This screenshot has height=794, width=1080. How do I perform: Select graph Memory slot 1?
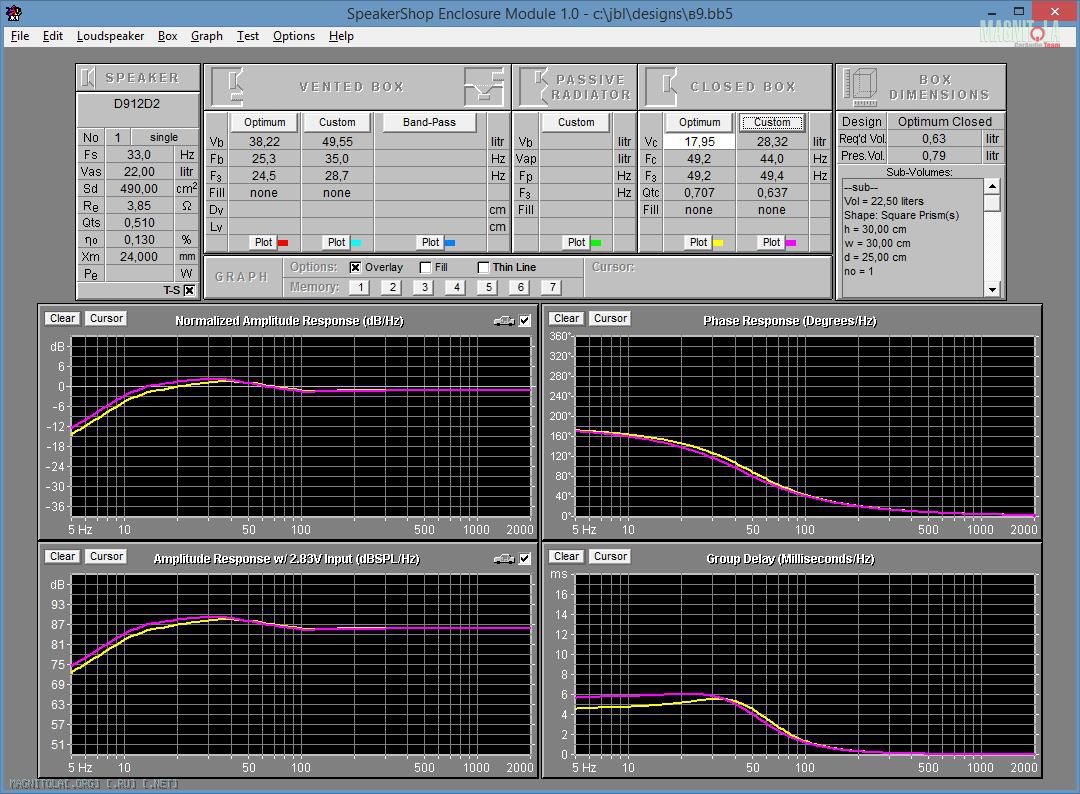pyautogui.click(x=360, y=287)
